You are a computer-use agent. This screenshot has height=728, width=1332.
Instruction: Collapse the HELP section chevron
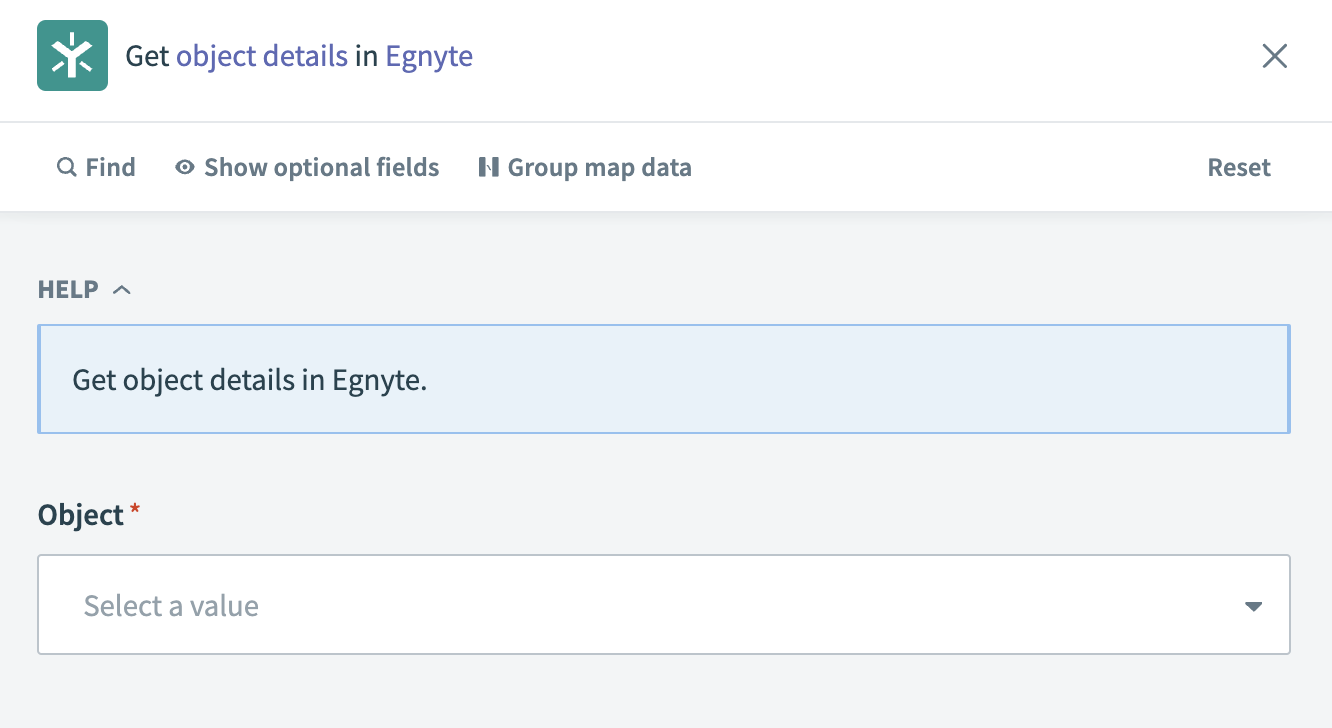pyautogui.click(x=122, y=290)
